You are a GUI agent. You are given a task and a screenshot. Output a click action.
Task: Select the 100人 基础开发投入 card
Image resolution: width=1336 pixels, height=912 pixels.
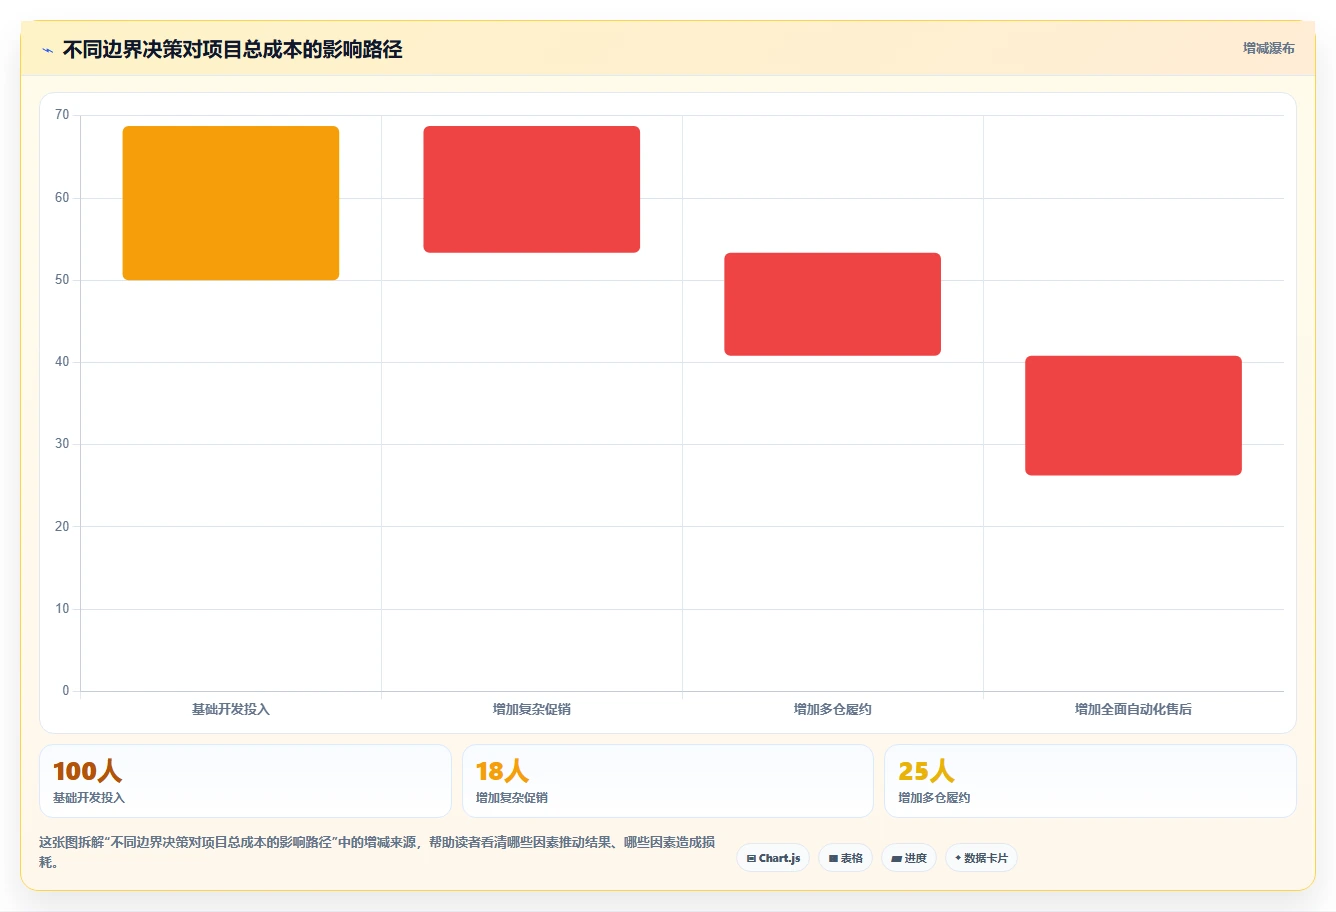[245, 781]
